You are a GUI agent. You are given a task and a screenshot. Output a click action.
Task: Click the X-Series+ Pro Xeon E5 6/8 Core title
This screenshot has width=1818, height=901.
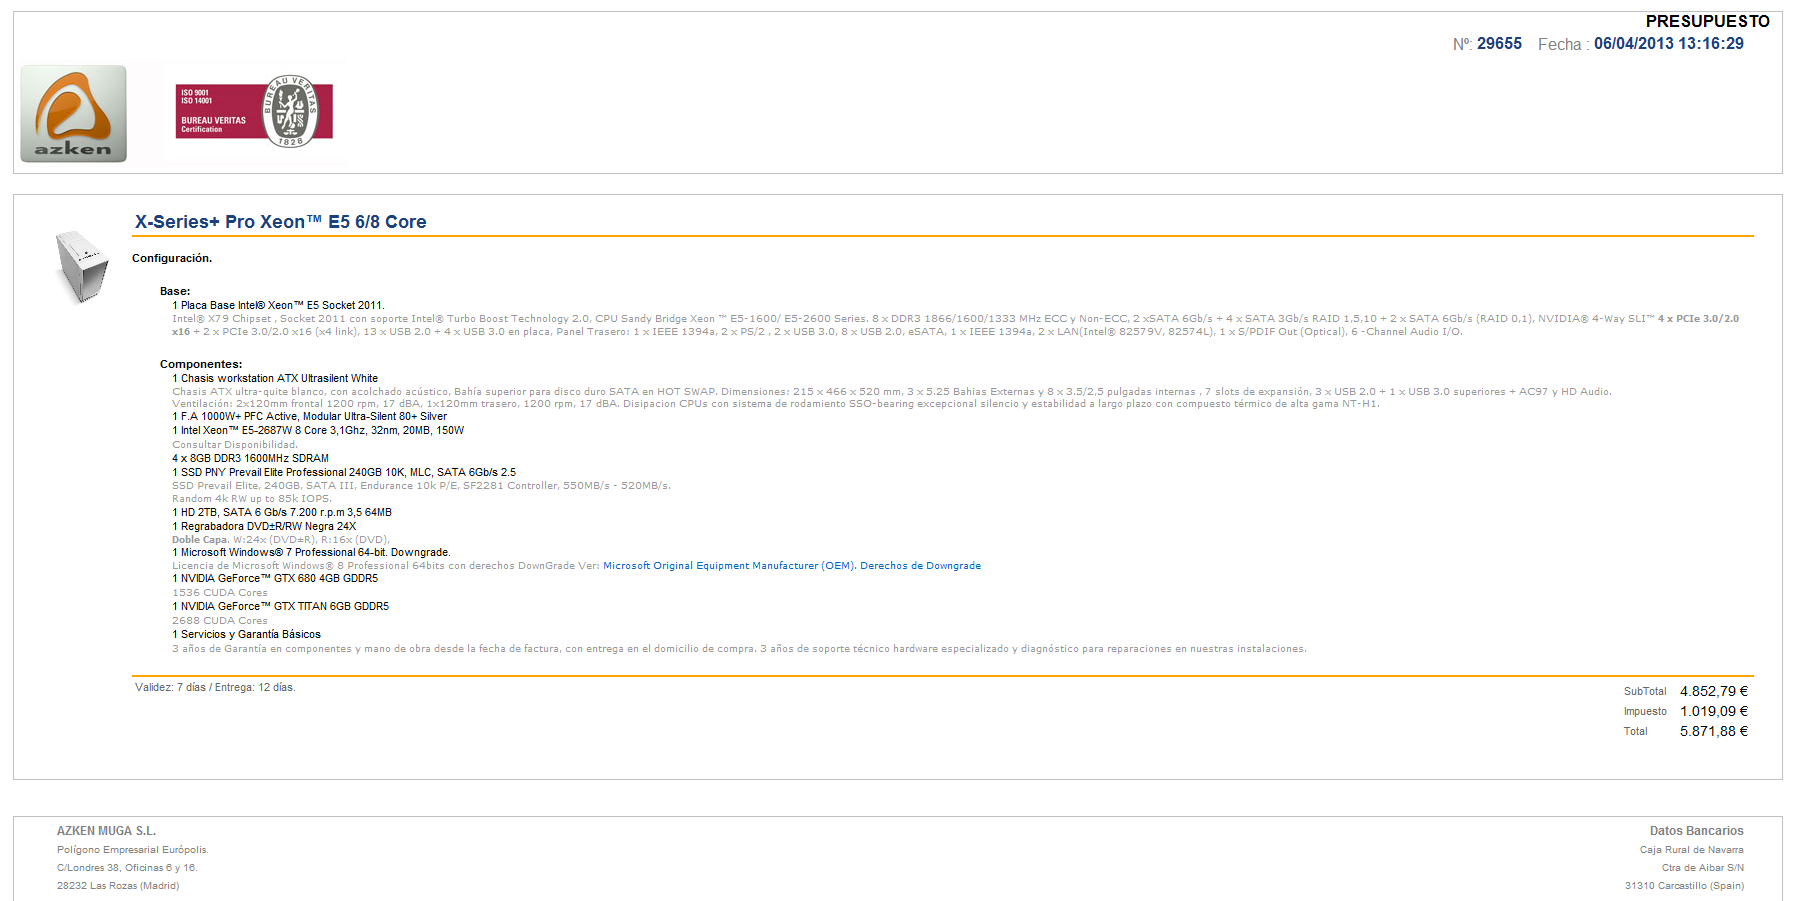281,222
